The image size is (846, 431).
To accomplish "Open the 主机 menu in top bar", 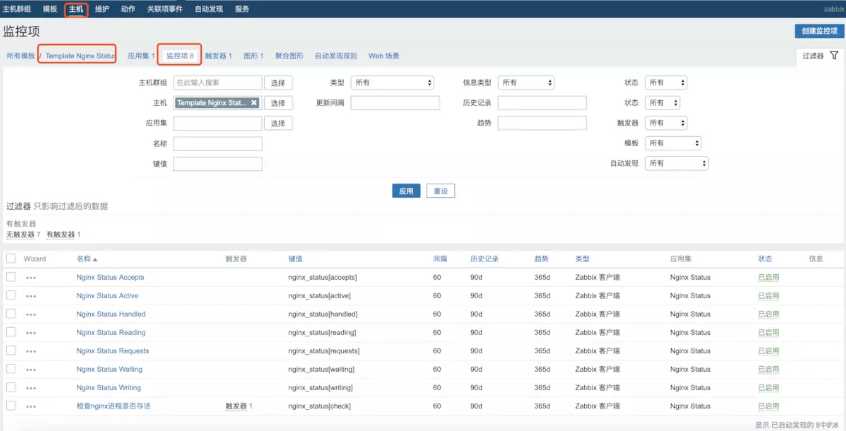I will click(x=76, y=8).
